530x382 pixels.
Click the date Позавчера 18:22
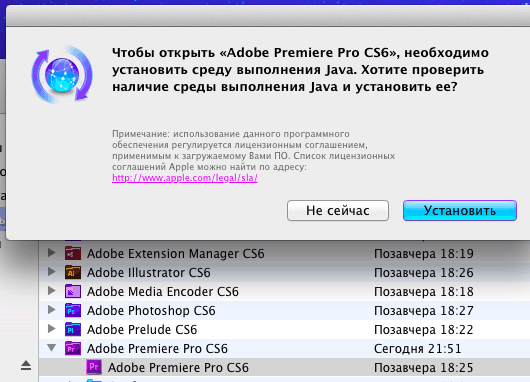tap(424, 330)
